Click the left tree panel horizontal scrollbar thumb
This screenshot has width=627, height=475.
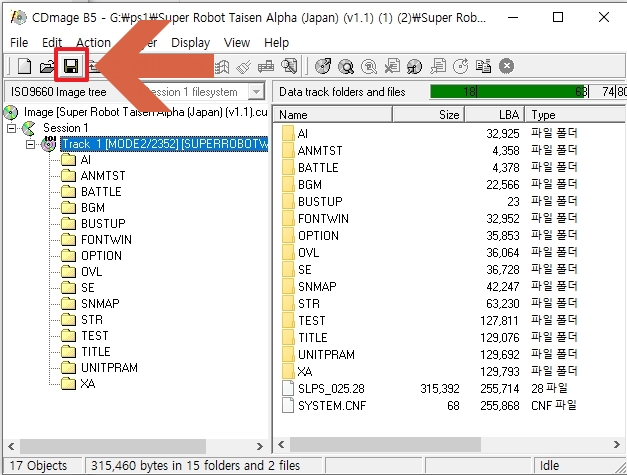click(113, 446)
